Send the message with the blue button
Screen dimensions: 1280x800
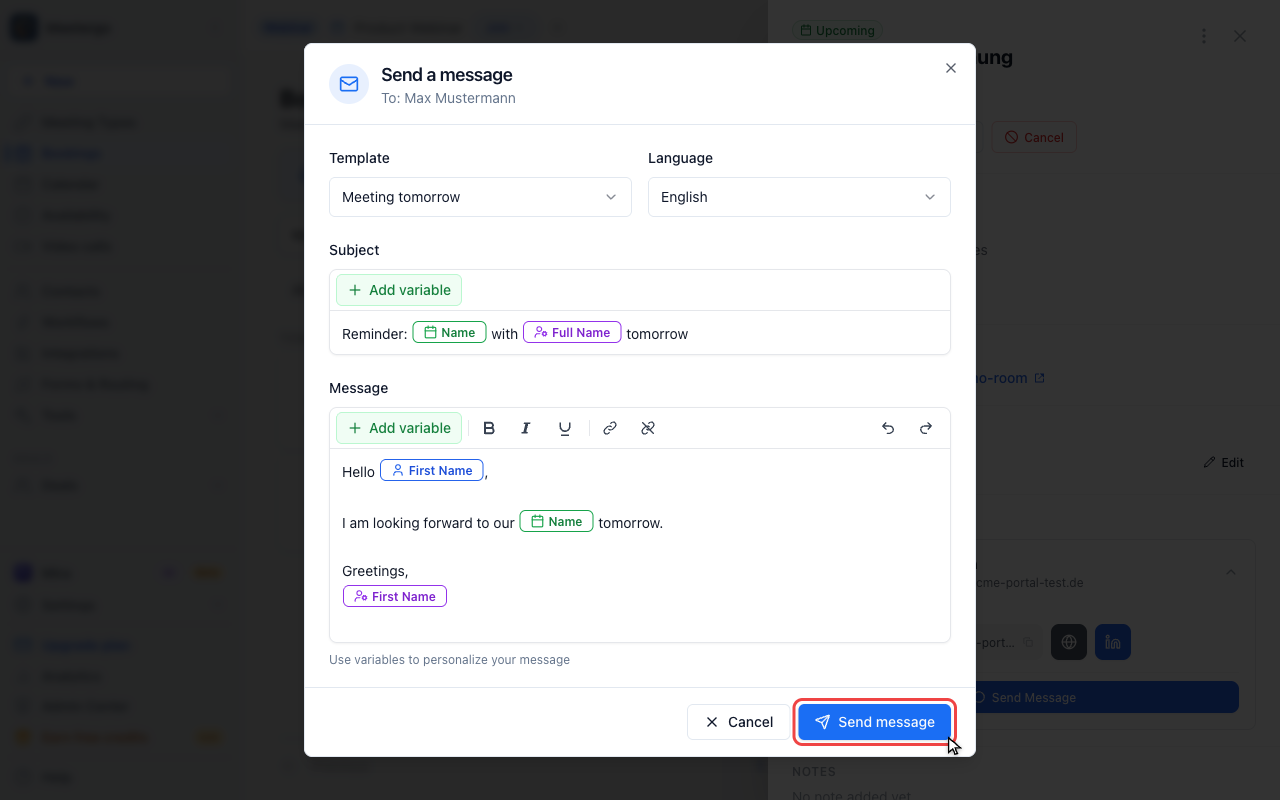pyautogui.click(x=874, y=722)
